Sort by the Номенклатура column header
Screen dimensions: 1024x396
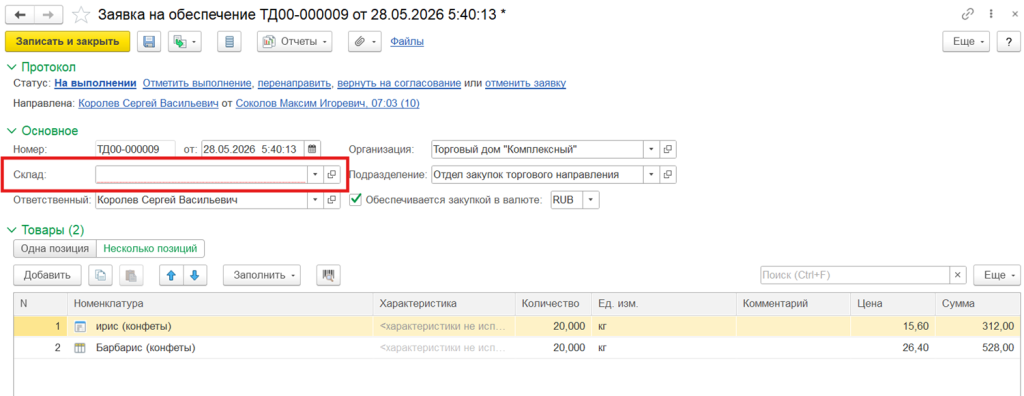[x=219, y=304]
